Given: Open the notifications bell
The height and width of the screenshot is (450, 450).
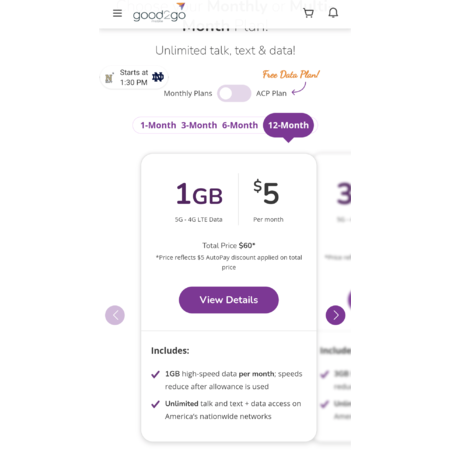Looking at the screenshot, I should pos(333,13).
